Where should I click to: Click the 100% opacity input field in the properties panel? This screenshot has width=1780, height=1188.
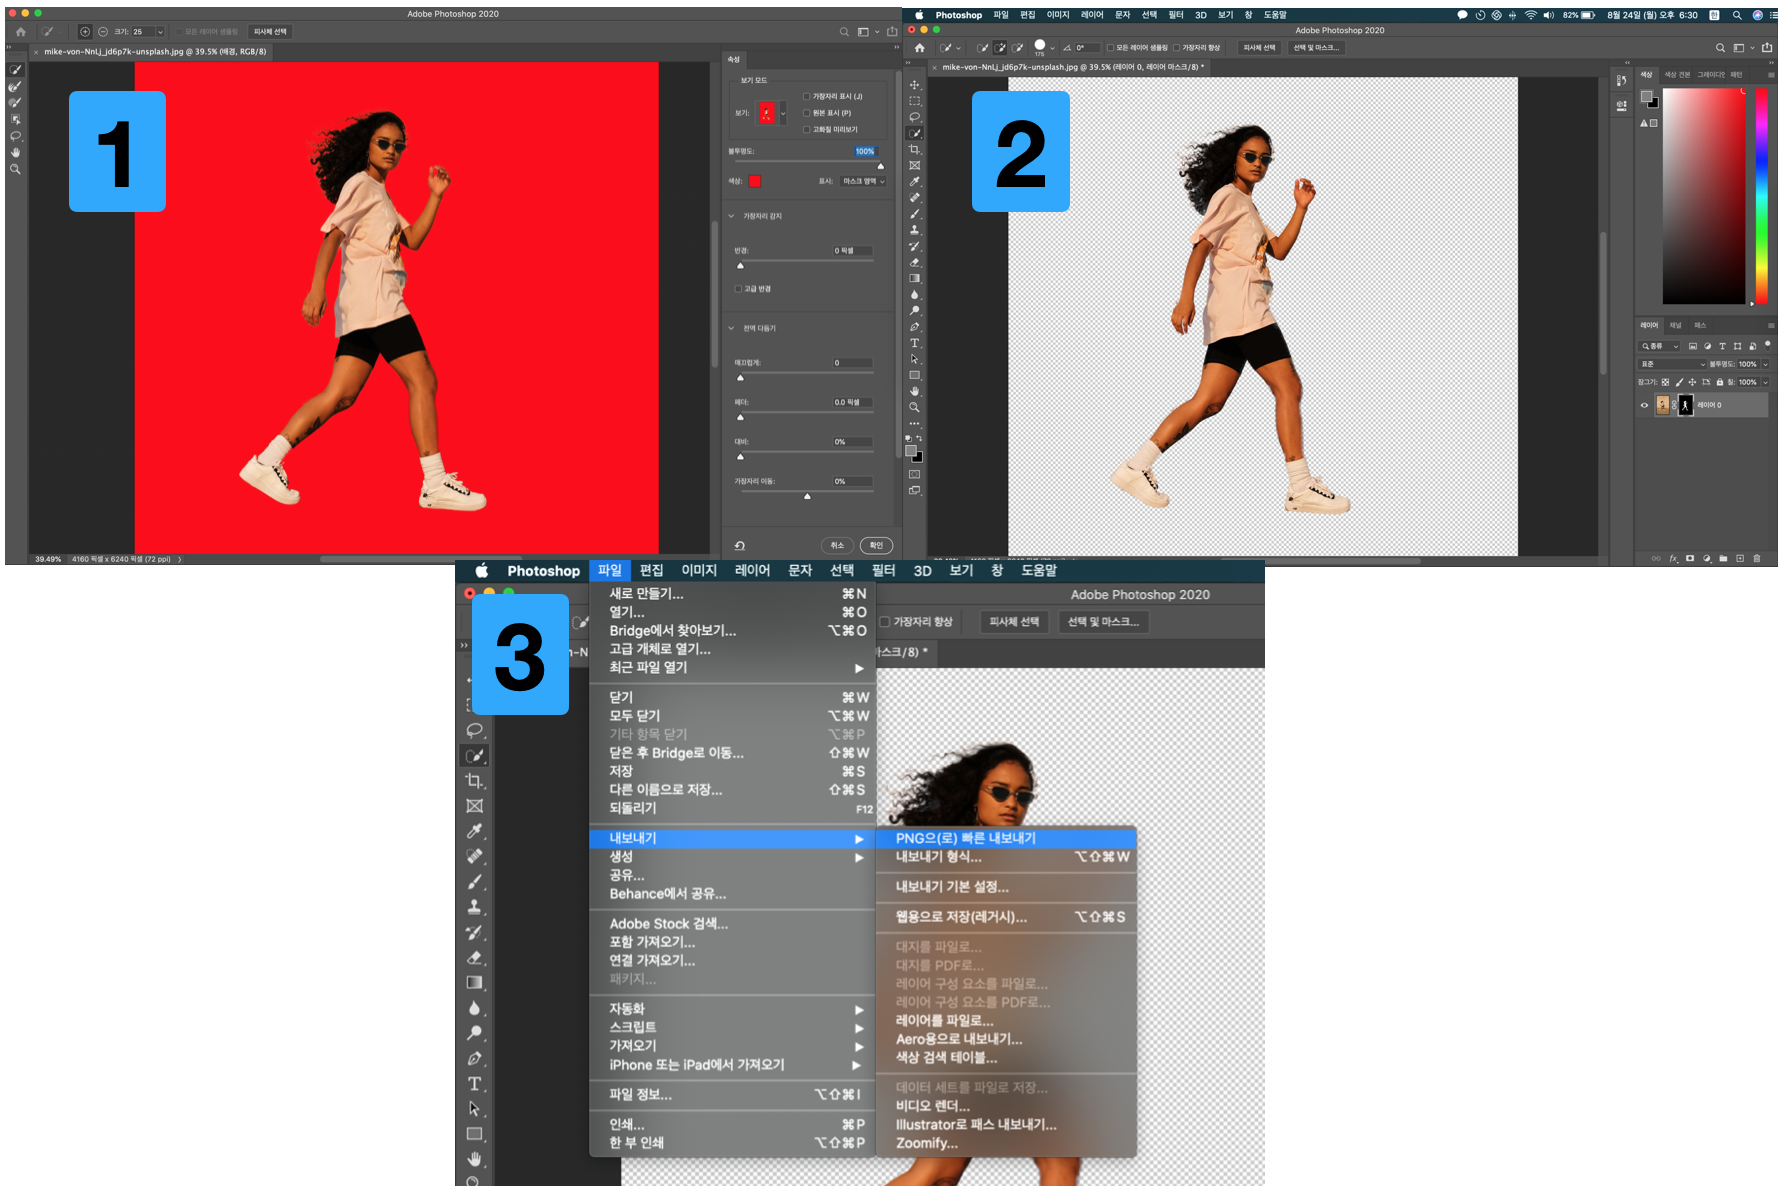tap(864, 151)
